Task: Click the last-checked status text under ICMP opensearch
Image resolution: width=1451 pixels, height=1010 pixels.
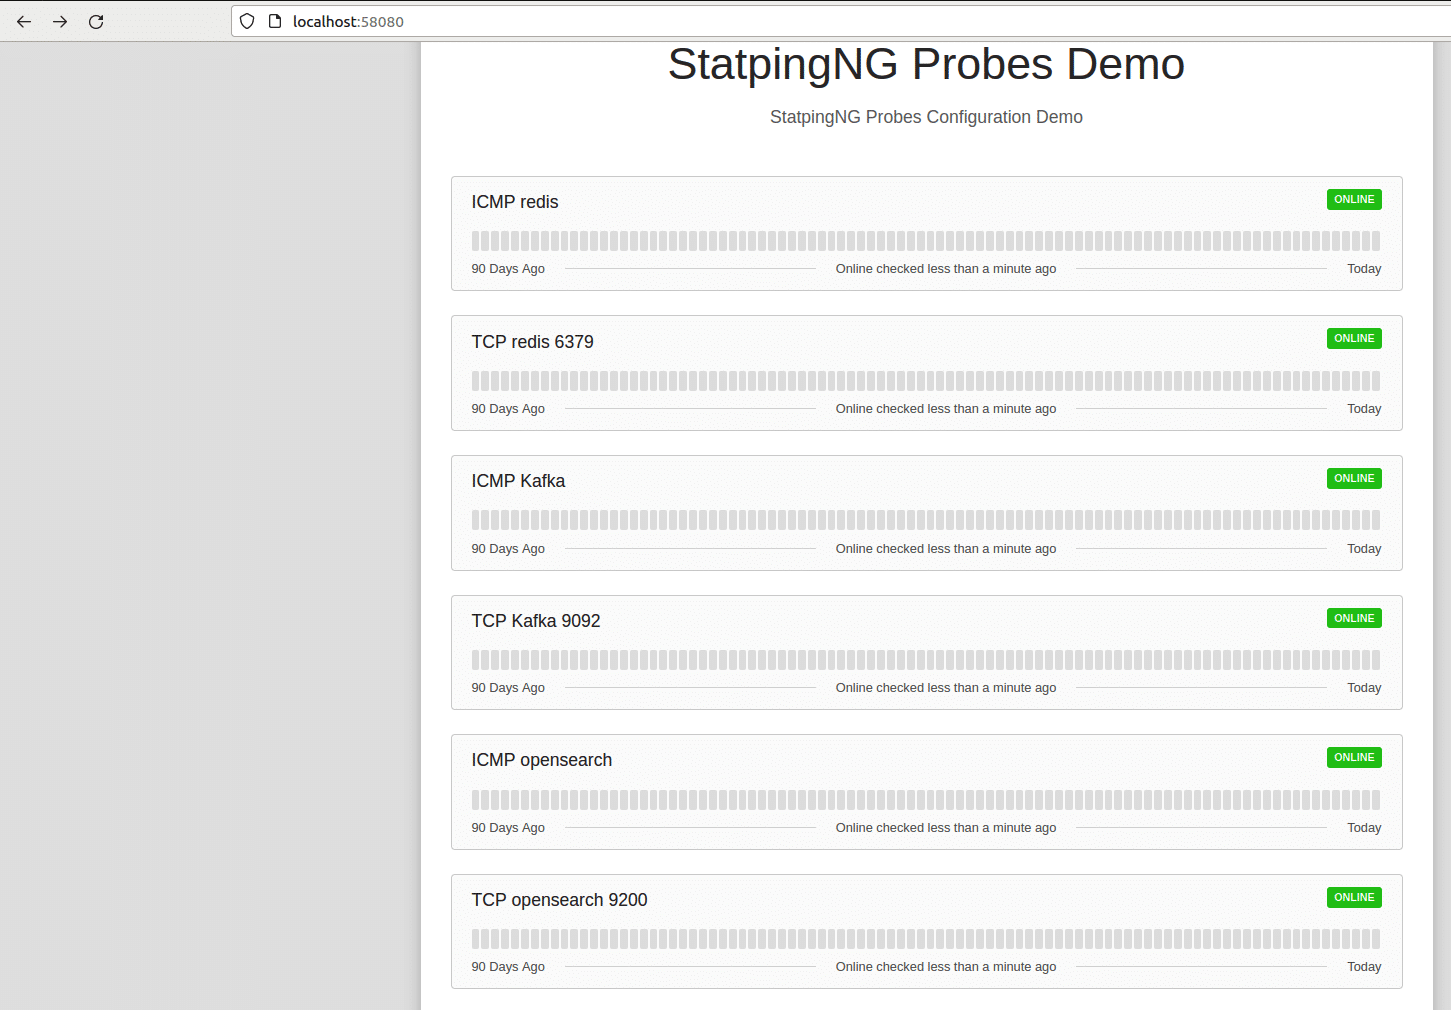Action: click(946, 828)
